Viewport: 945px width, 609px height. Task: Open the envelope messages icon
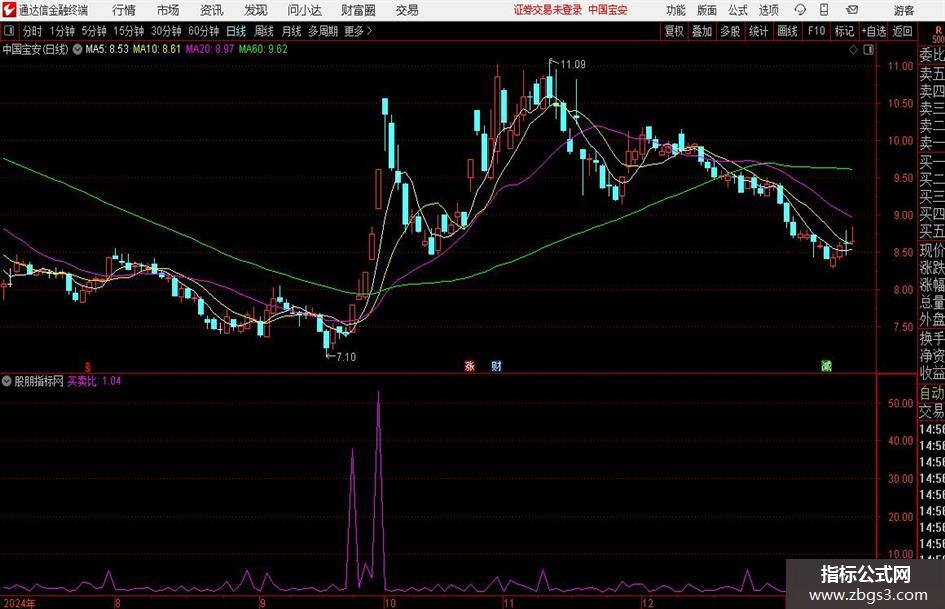[852, 10]
